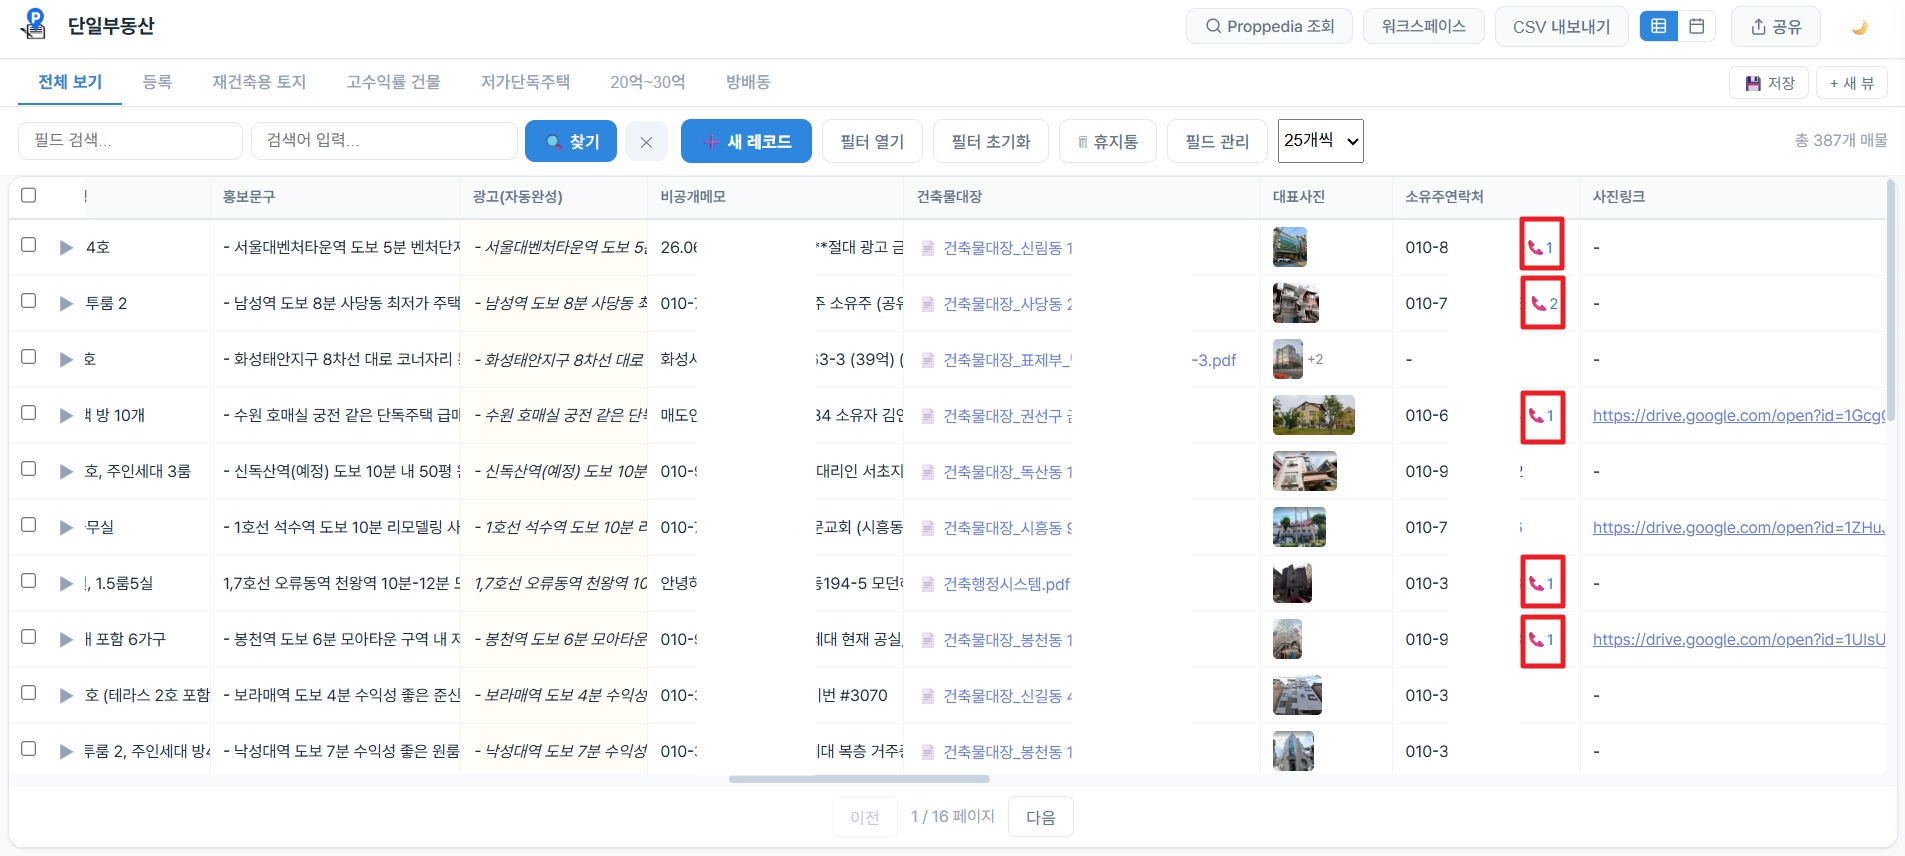Screen dimensions: 1905x856
Task: Switch to the 재건축용 토지 tab
Action: (259, 82)
